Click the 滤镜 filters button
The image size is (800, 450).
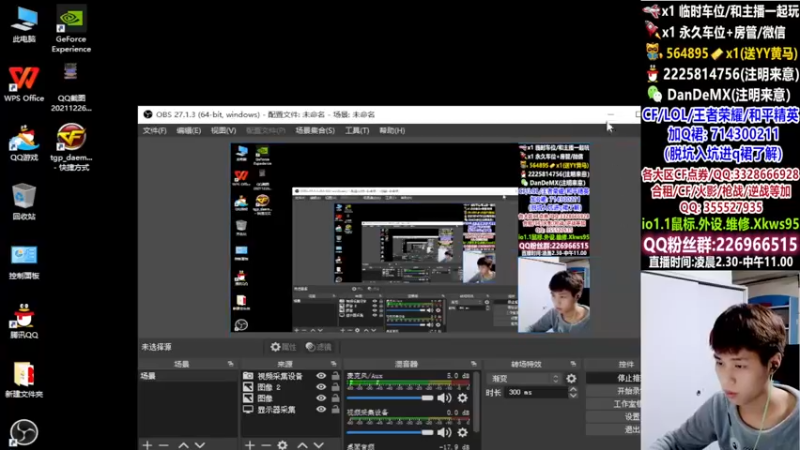318,347
